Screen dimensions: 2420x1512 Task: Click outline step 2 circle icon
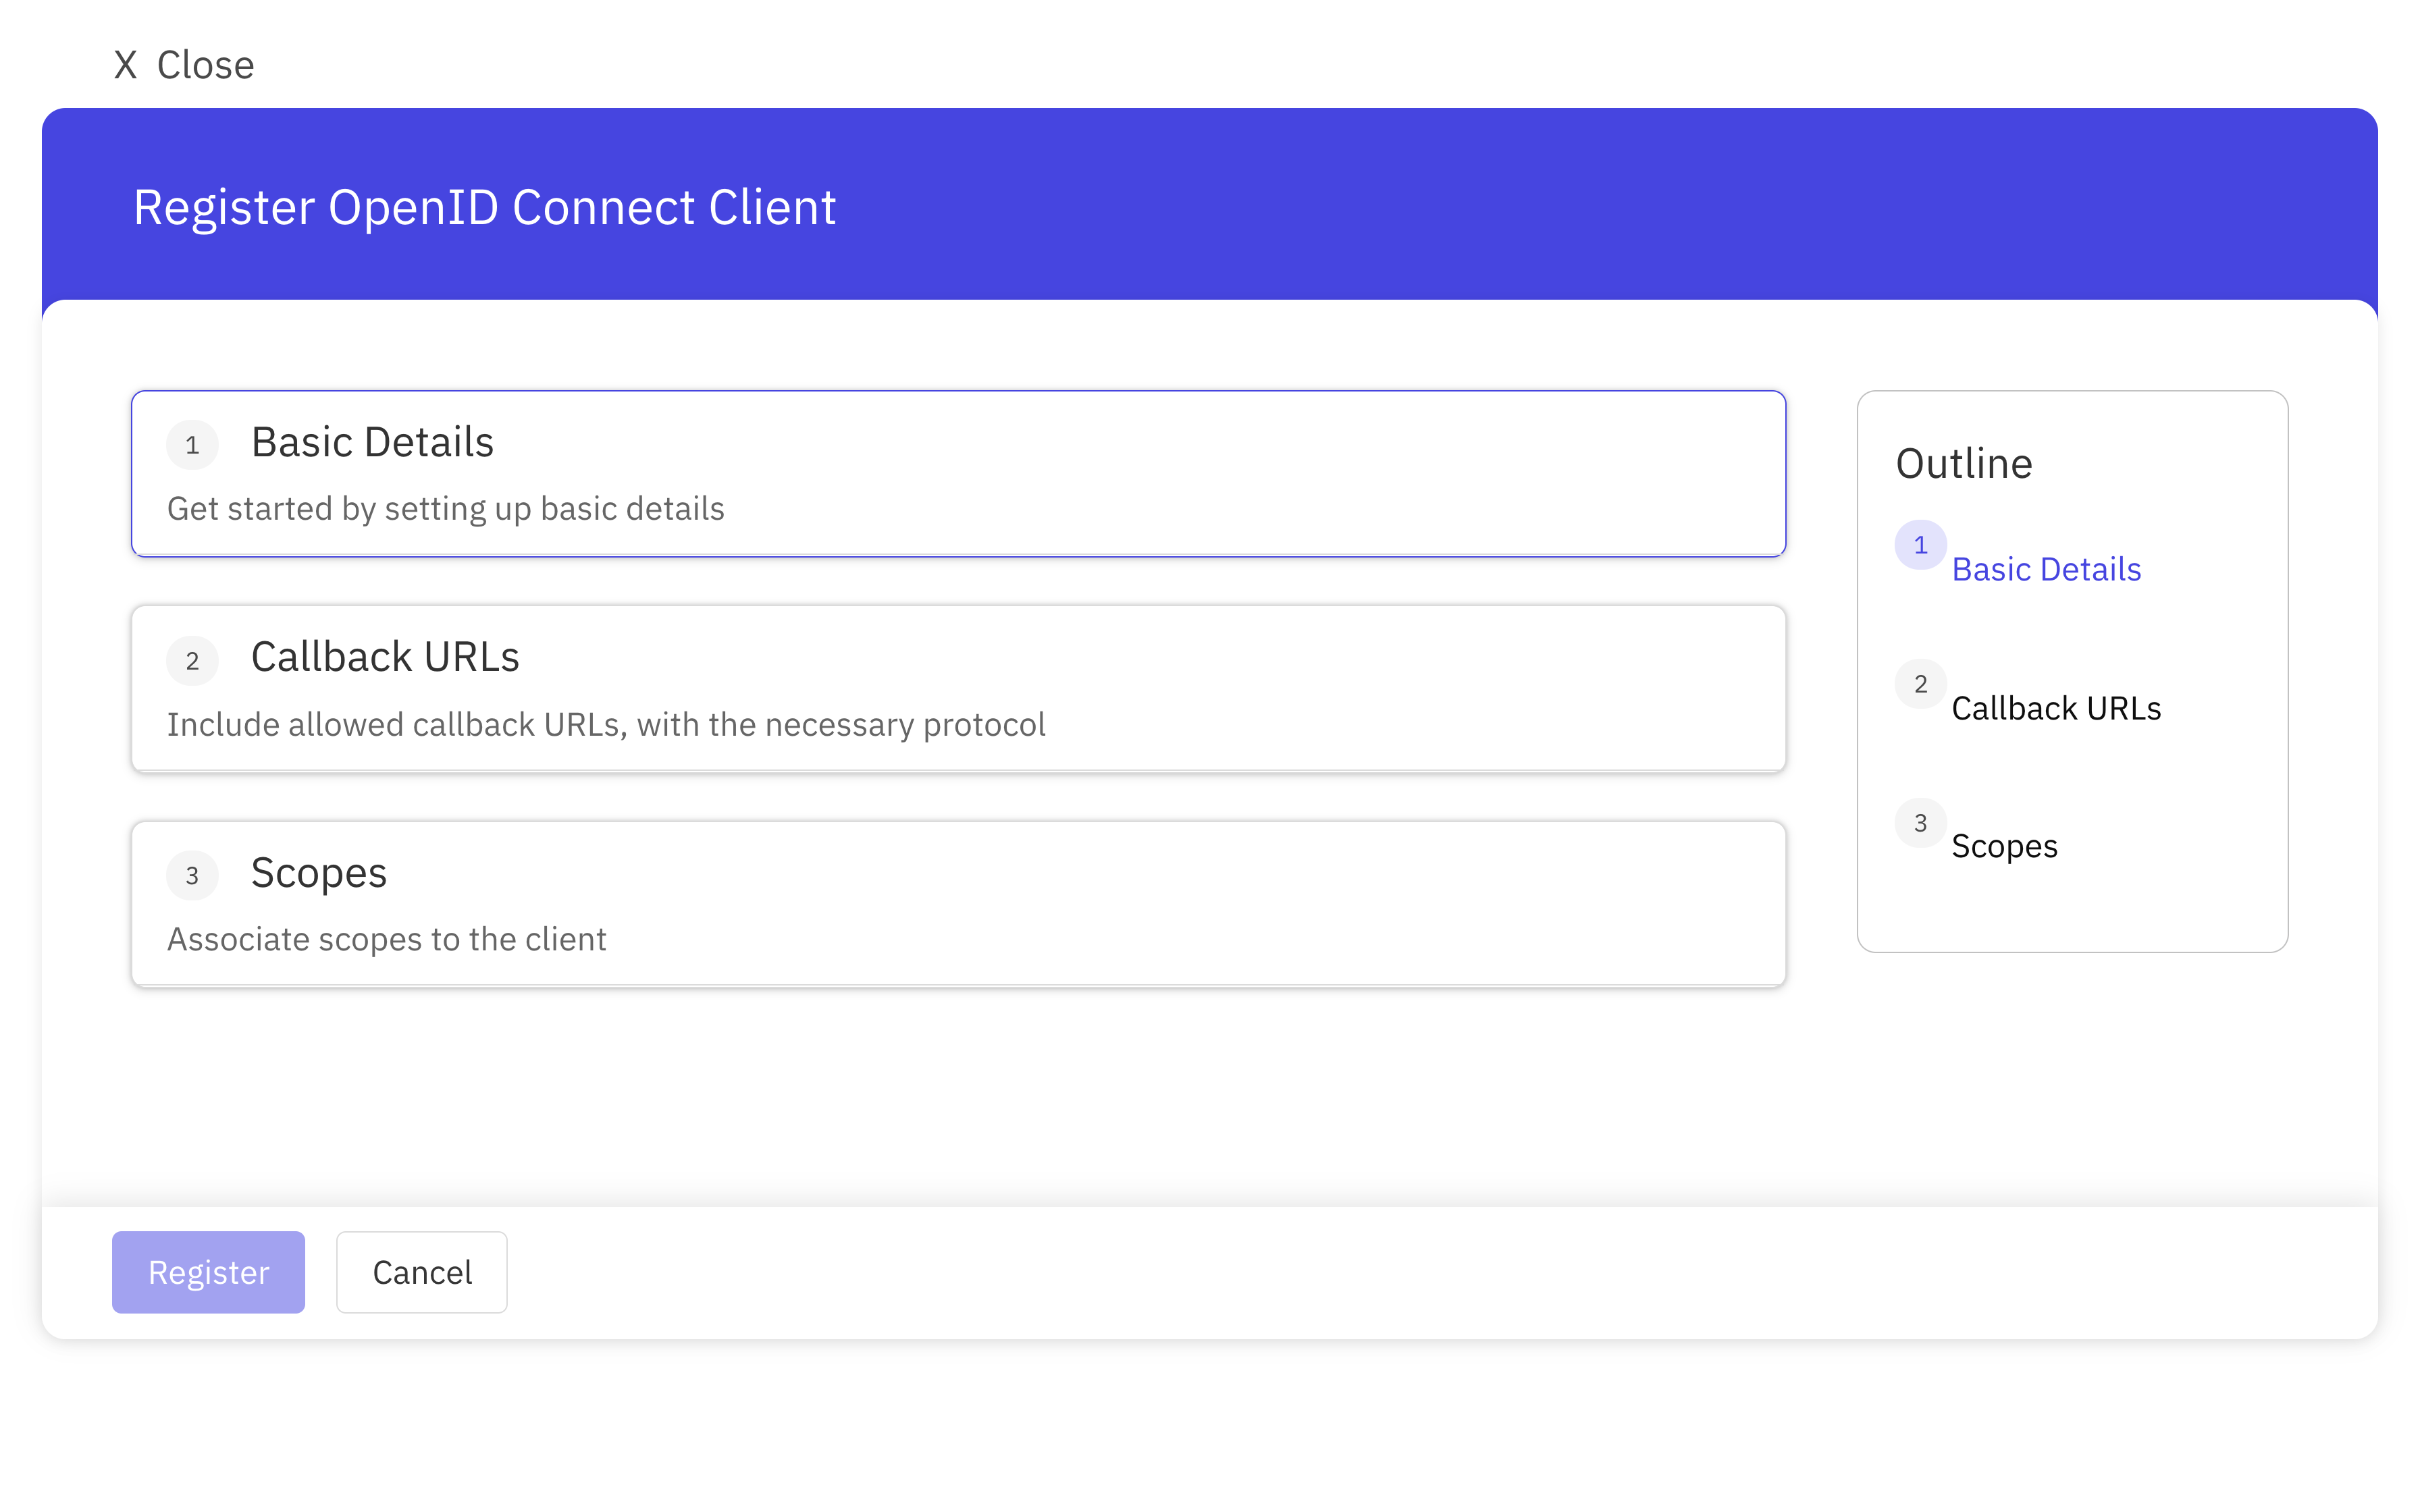click(x=1920, y=684)
